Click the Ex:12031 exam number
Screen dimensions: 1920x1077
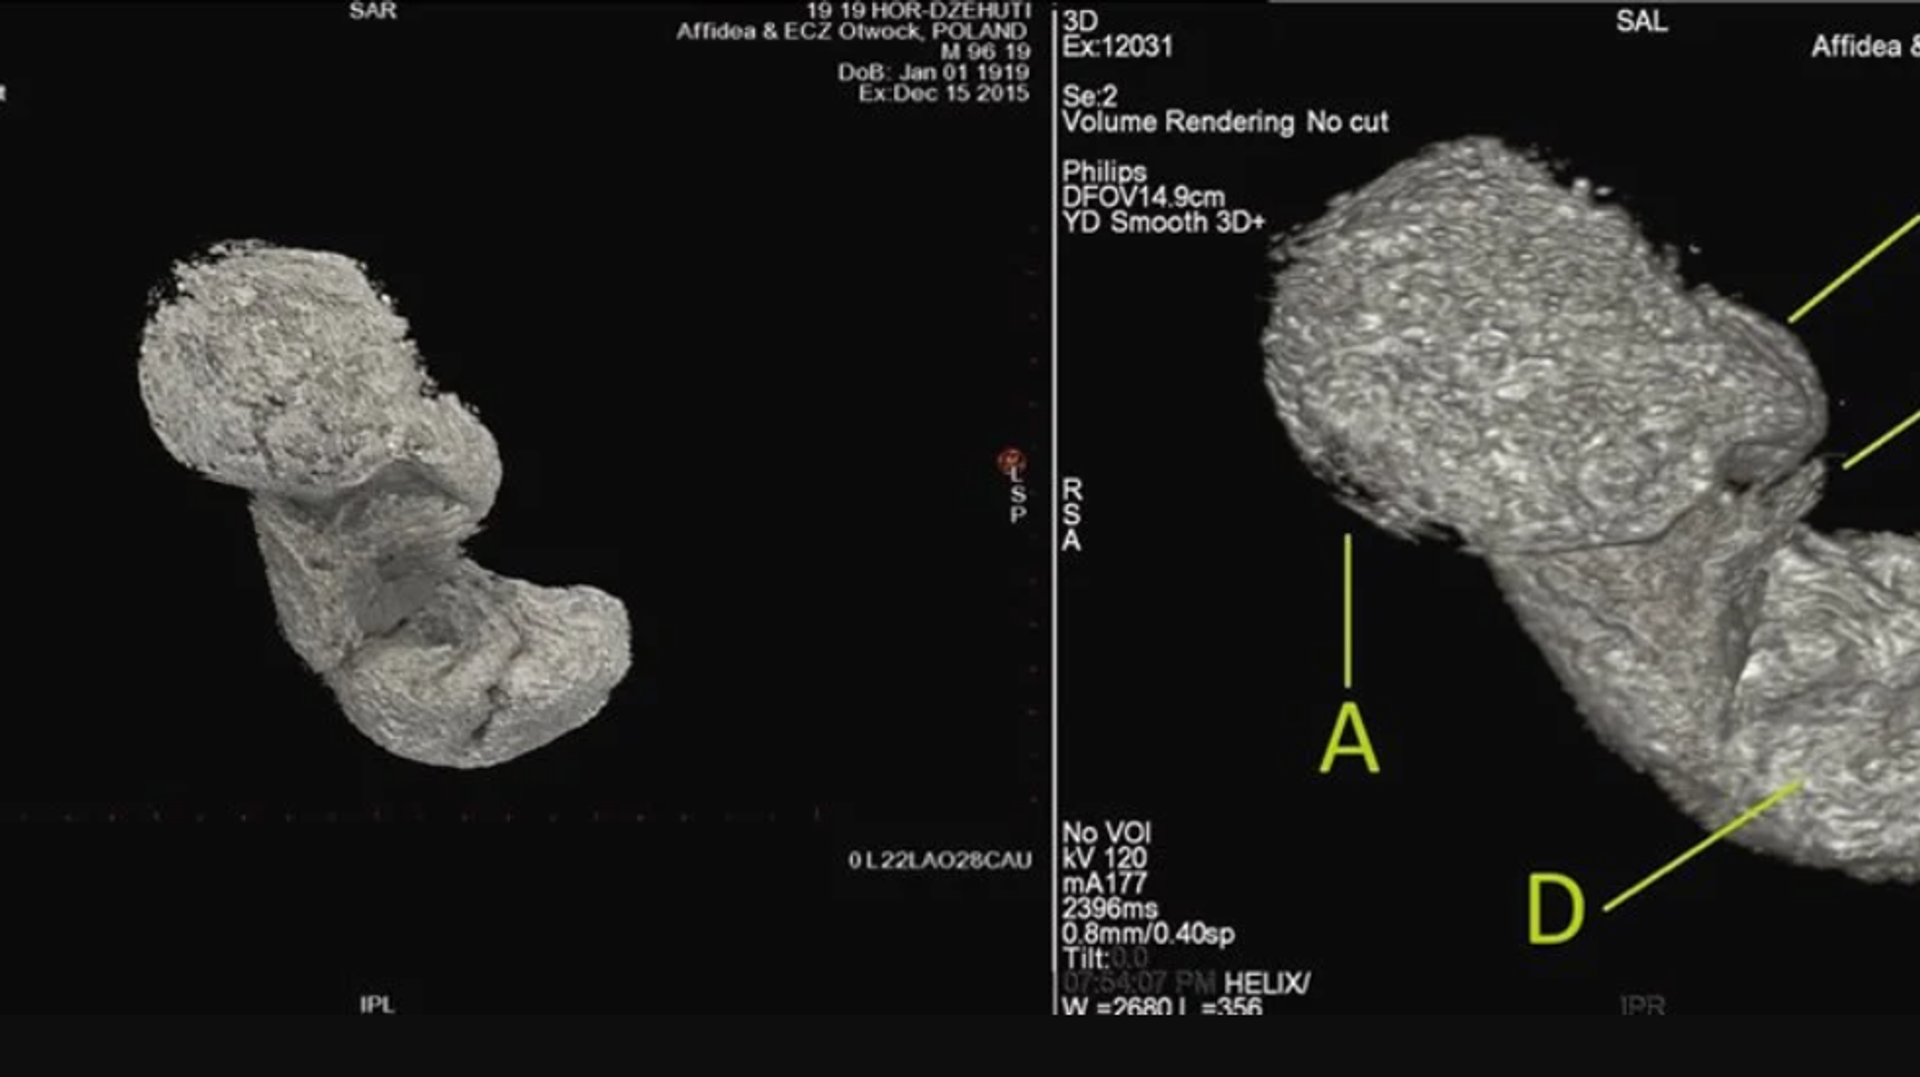1117,46
